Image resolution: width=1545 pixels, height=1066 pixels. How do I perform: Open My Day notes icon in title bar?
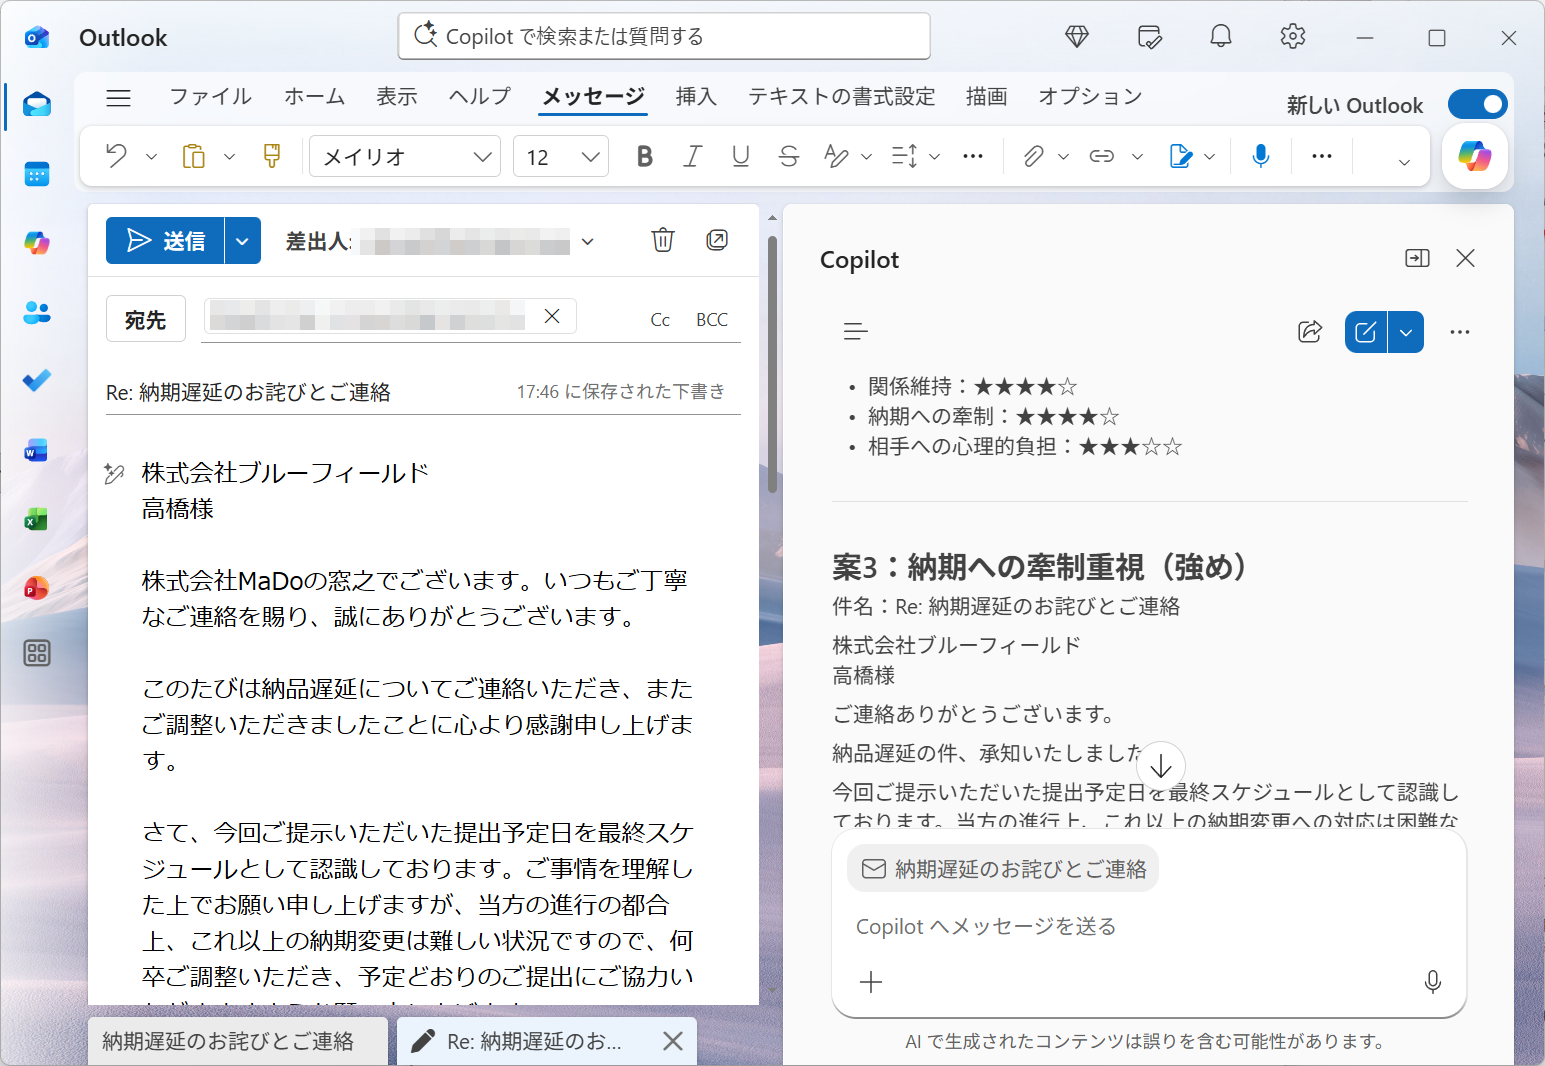point(1150,38)
